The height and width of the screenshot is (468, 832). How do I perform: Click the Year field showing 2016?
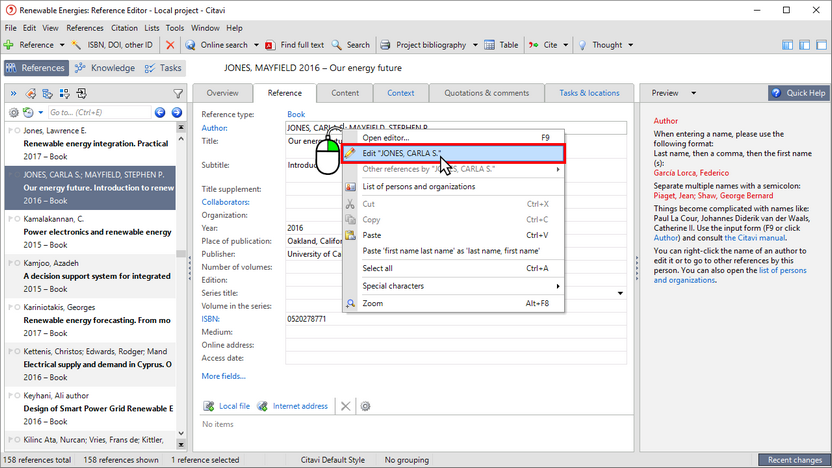pos(456,228)
